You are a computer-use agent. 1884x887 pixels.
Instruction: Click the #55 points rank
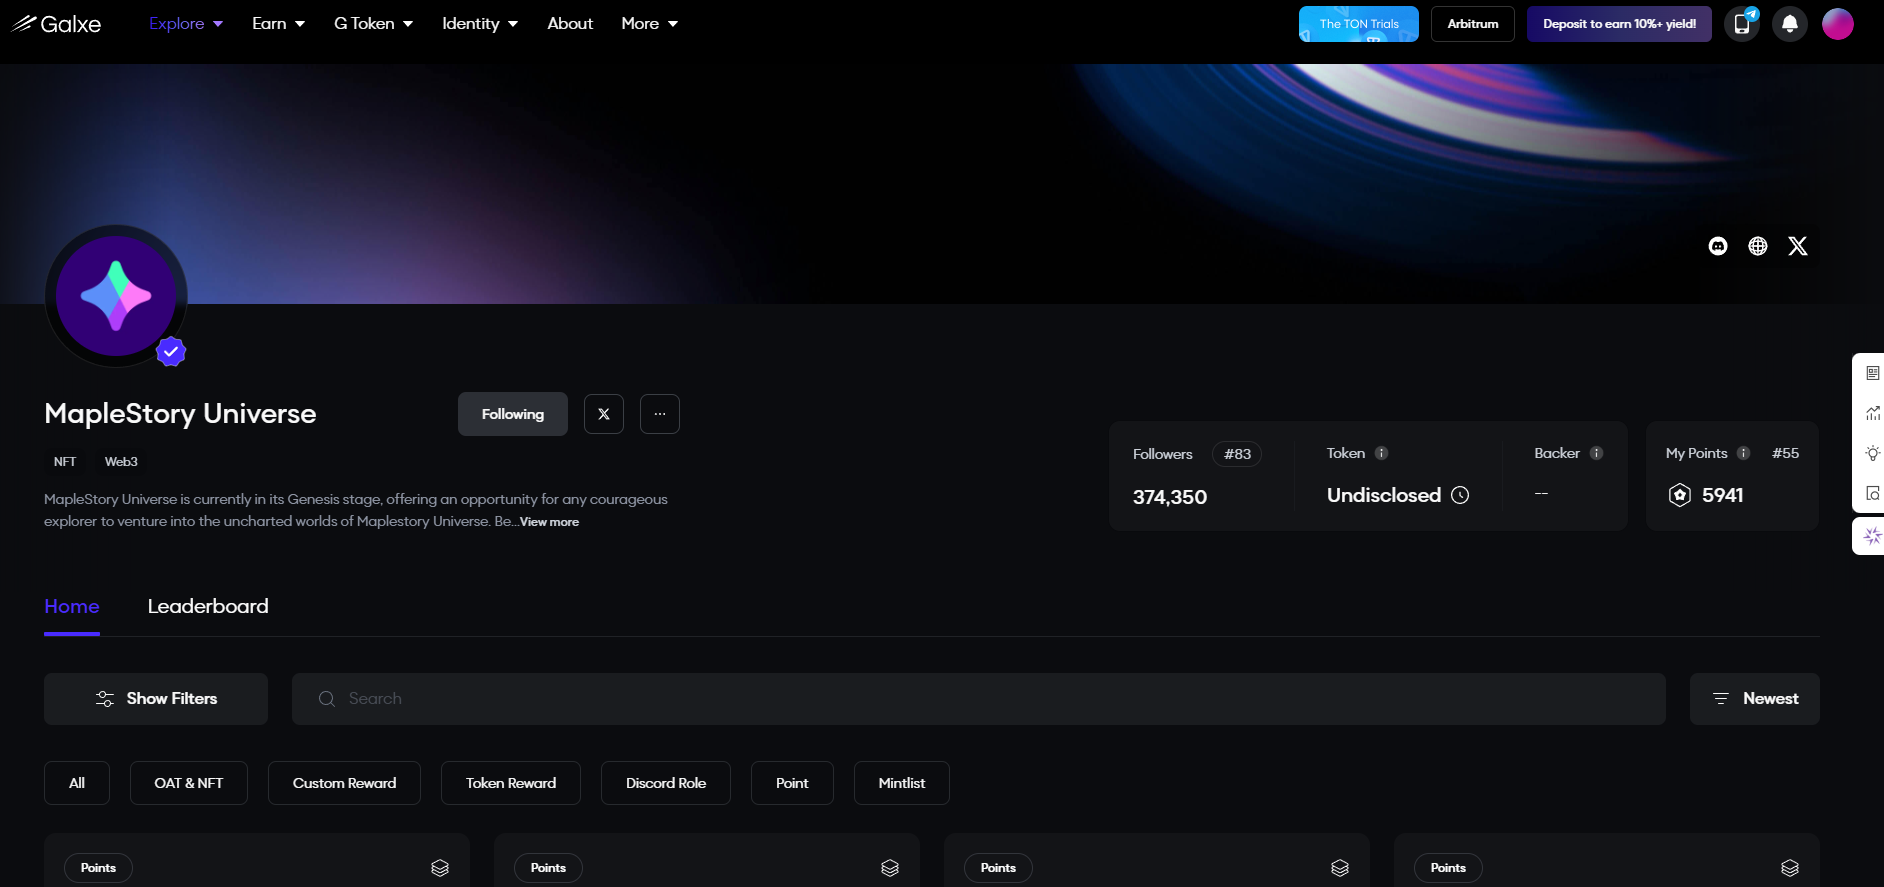click(x=1785, y=453)
